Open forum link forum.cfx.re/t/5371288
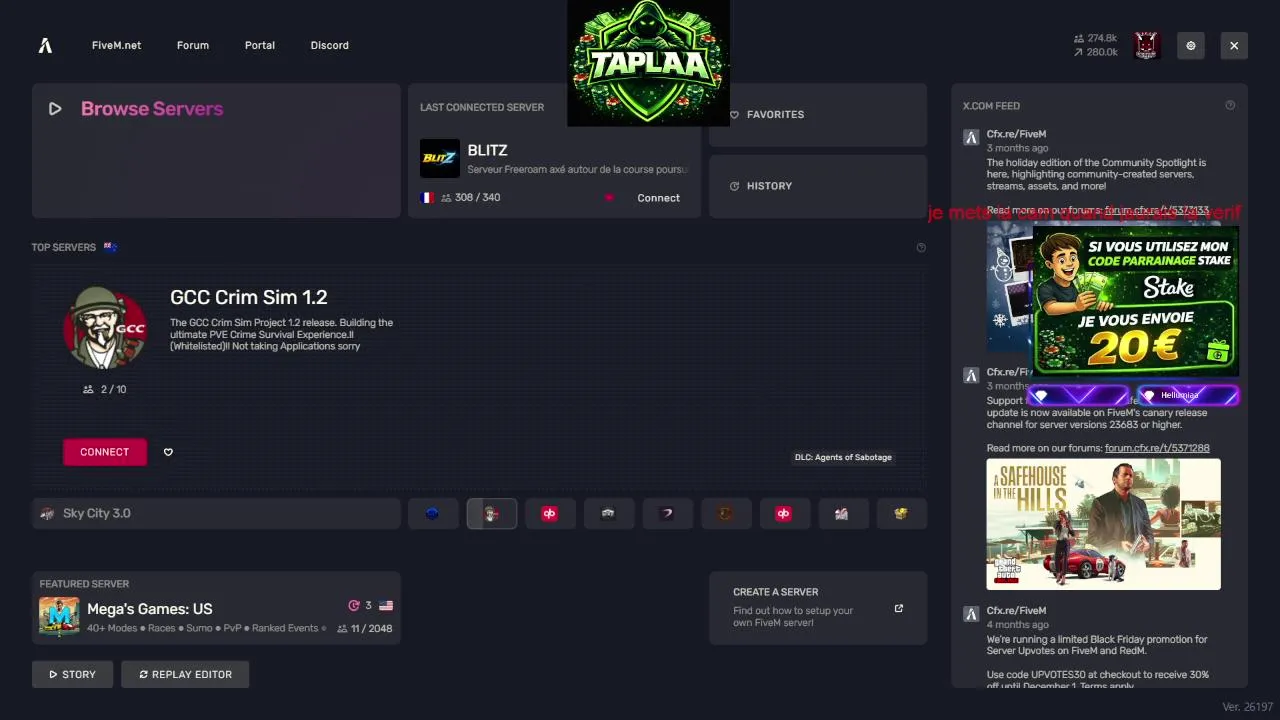The height and width of the screenshot is (720, 1280). point(1157,448)
